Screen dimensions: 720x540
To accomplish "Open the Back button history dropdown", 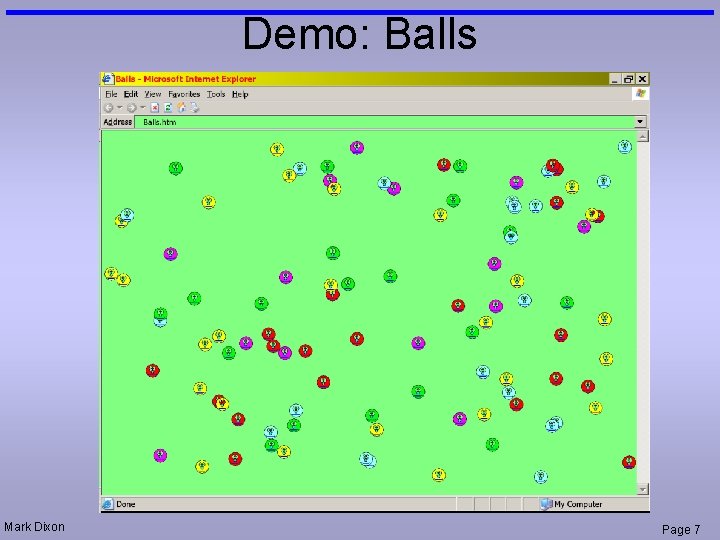I will (x=119, y=107).
